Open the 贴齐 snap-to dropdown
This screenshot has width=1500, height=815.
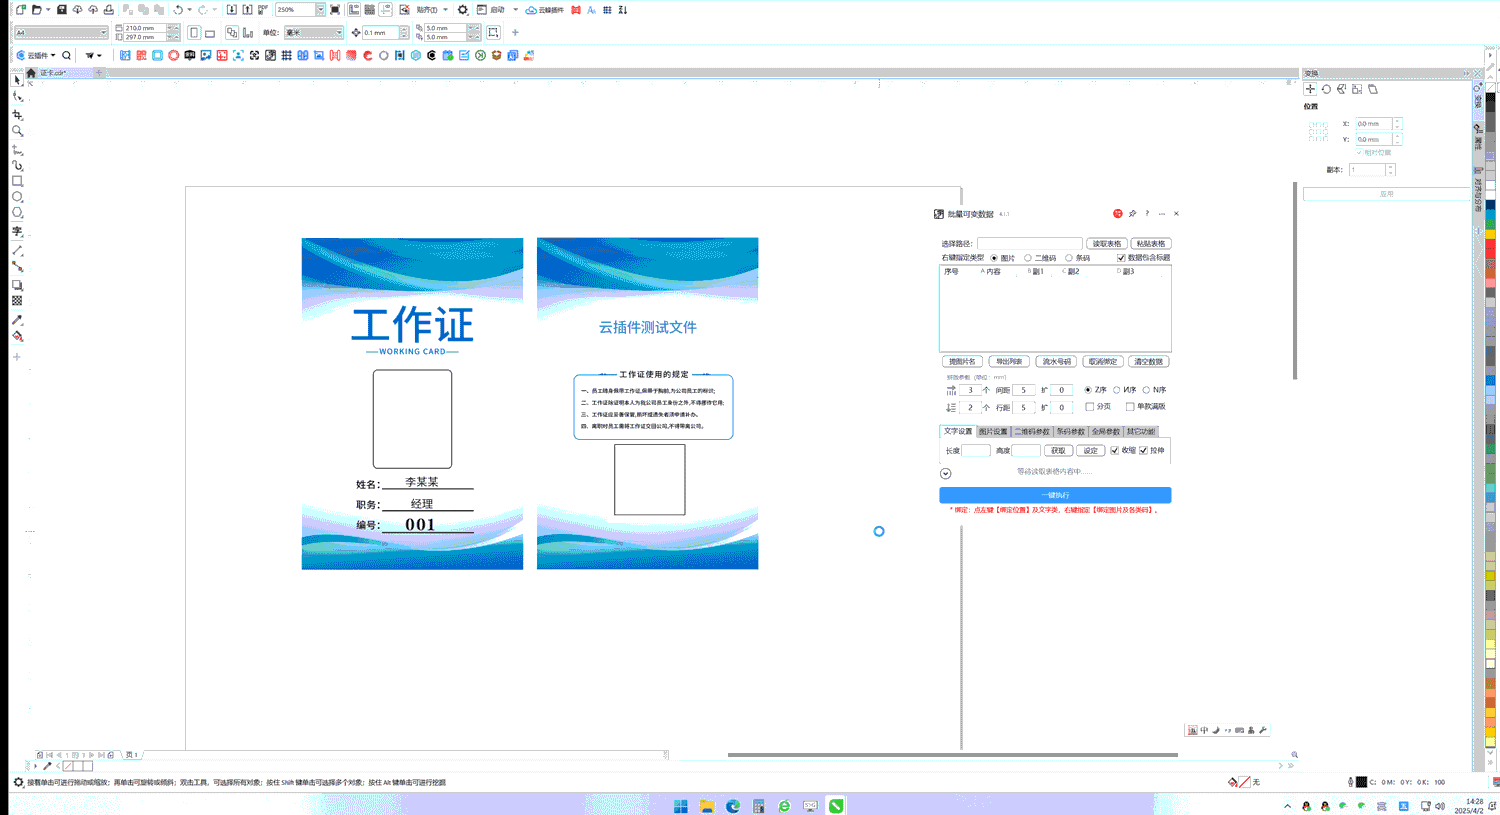[445, 9]
